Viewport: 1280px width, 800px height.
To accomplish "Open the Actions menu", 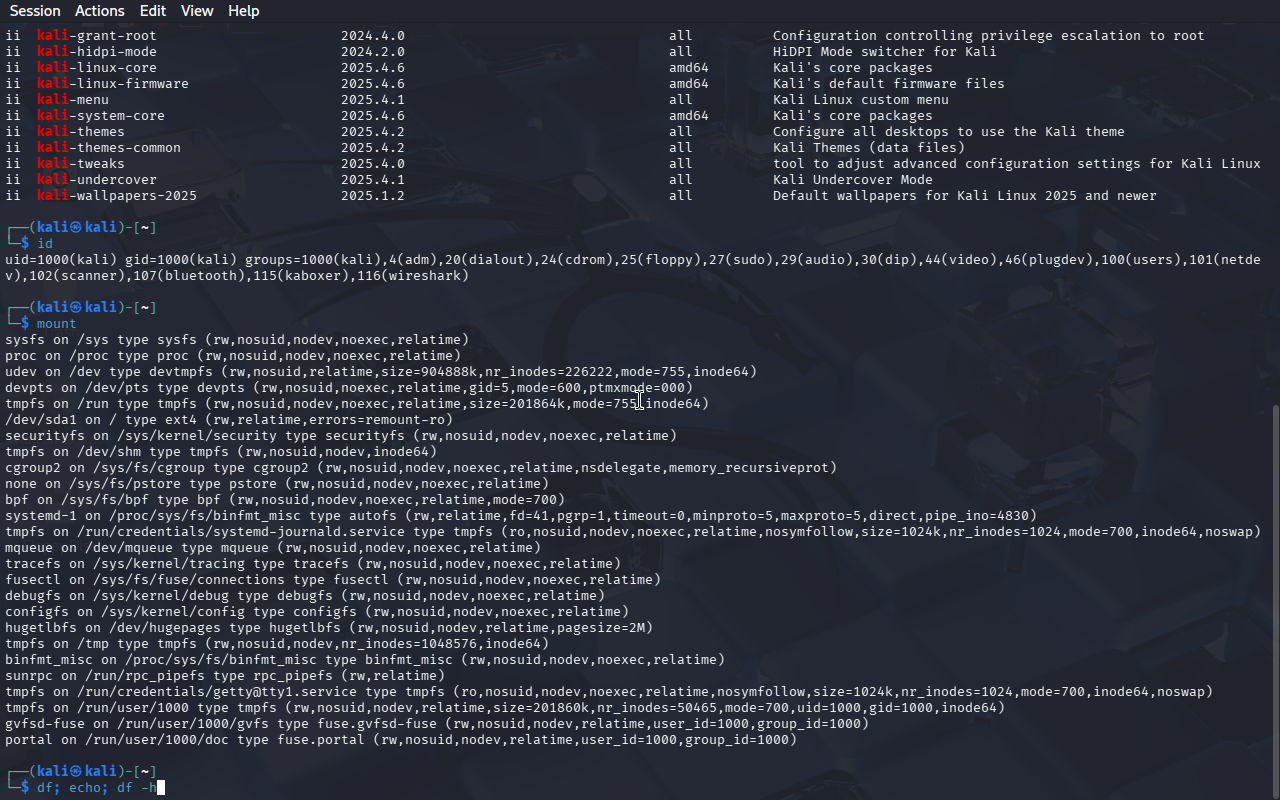I will click(100, 11).
